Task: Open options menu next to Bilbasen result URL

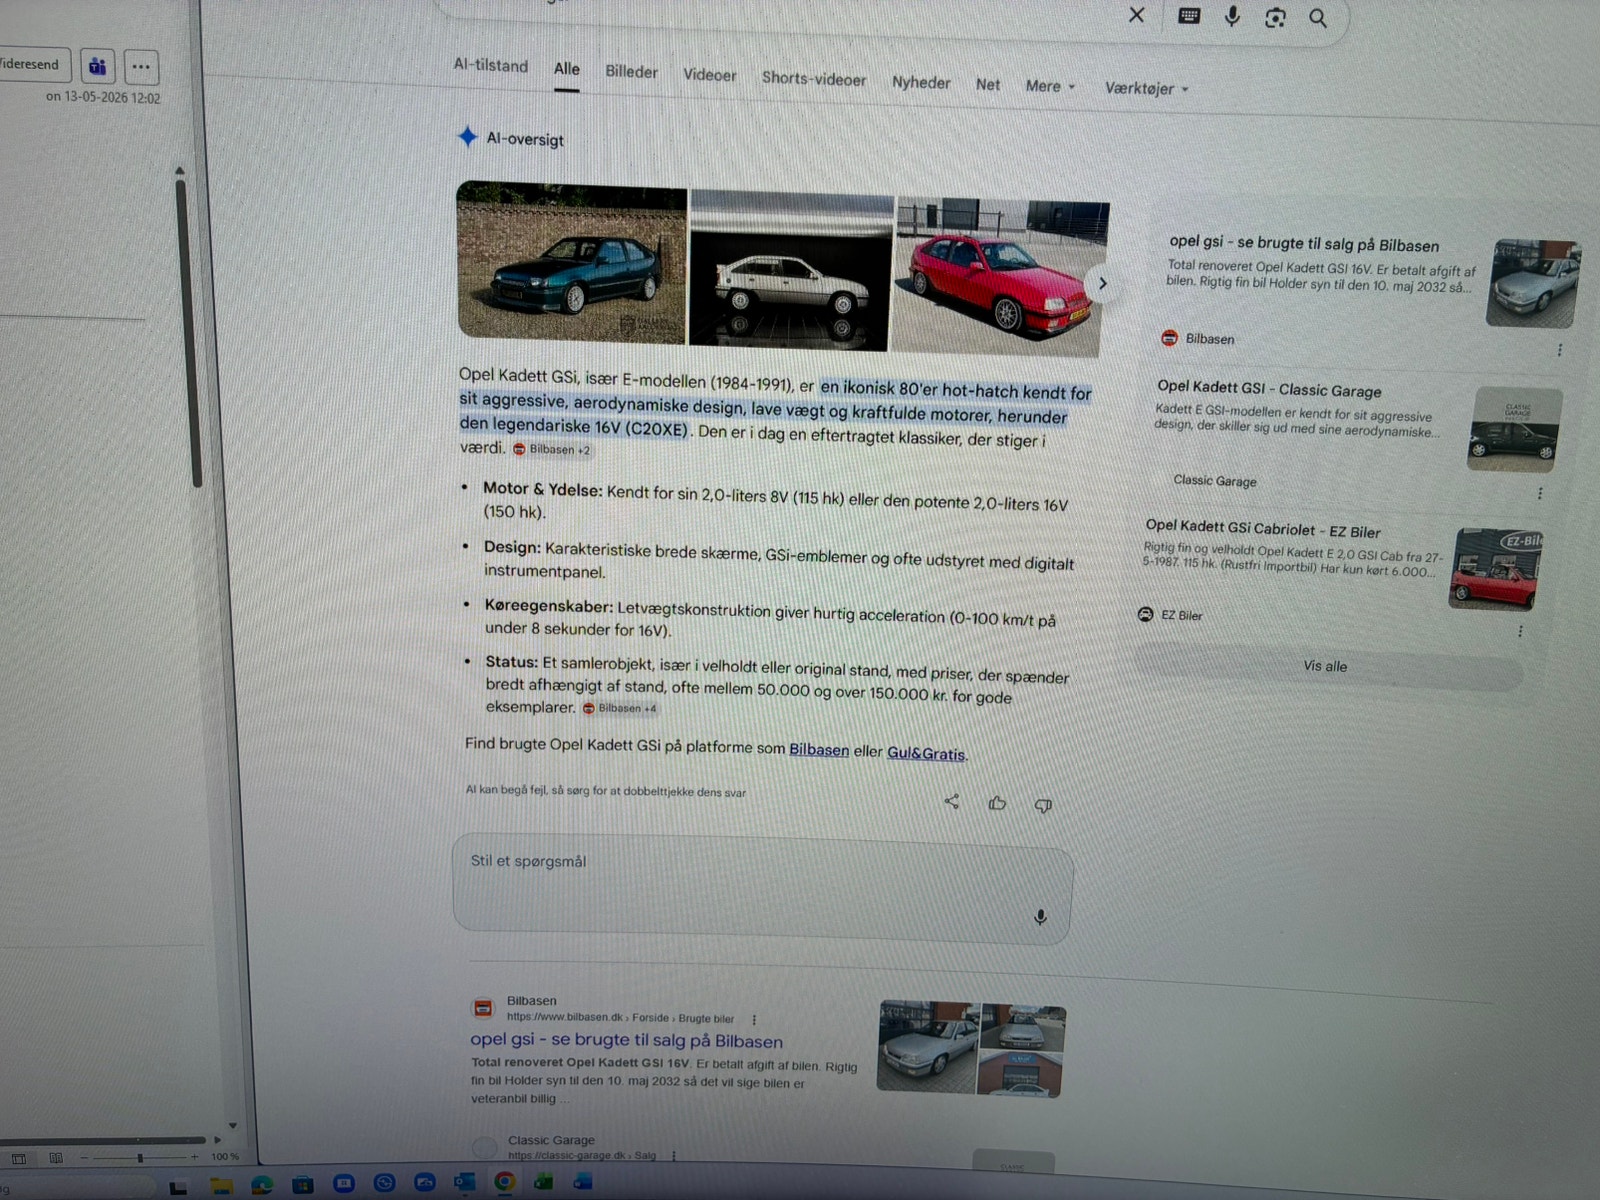Action: [754, 1019]
